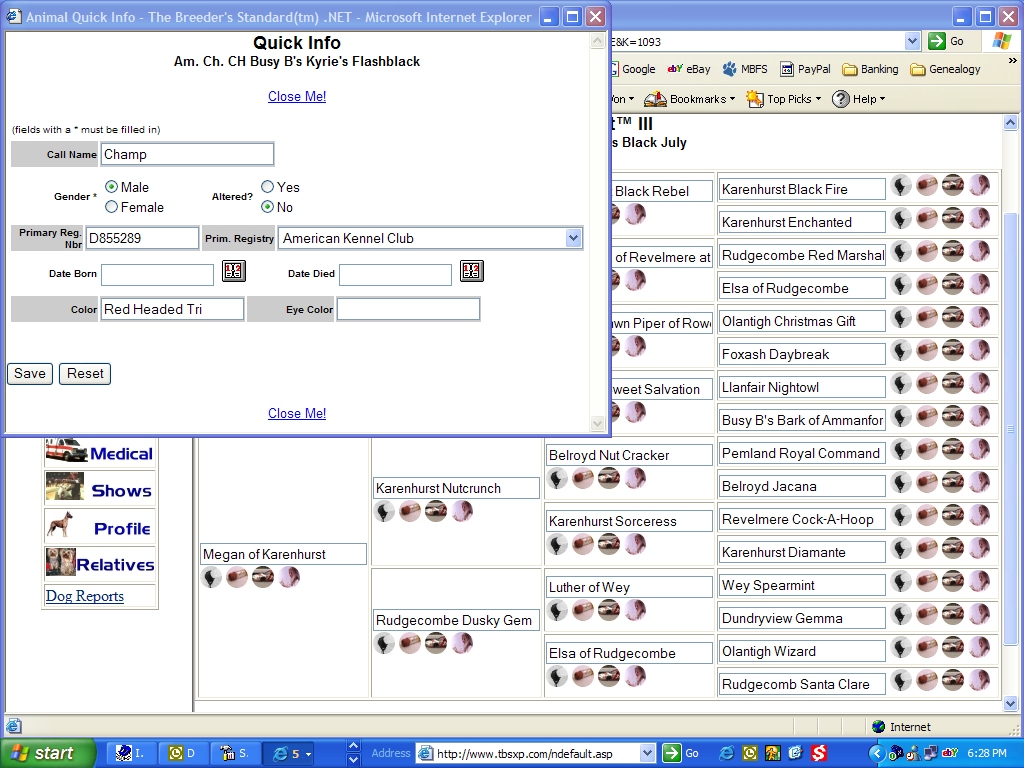The width and height of the screenshot is (1024, 768).
Task: Select the Male gender radio button
Action: coord(112,187)
